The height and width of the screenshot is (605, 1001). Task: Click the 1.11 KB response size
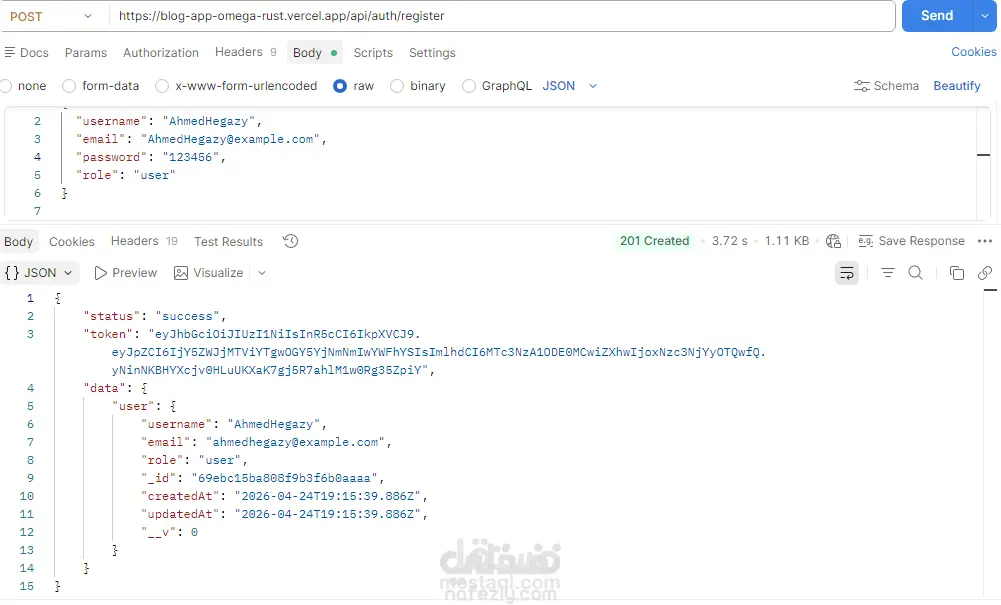[x=786, y=241]
